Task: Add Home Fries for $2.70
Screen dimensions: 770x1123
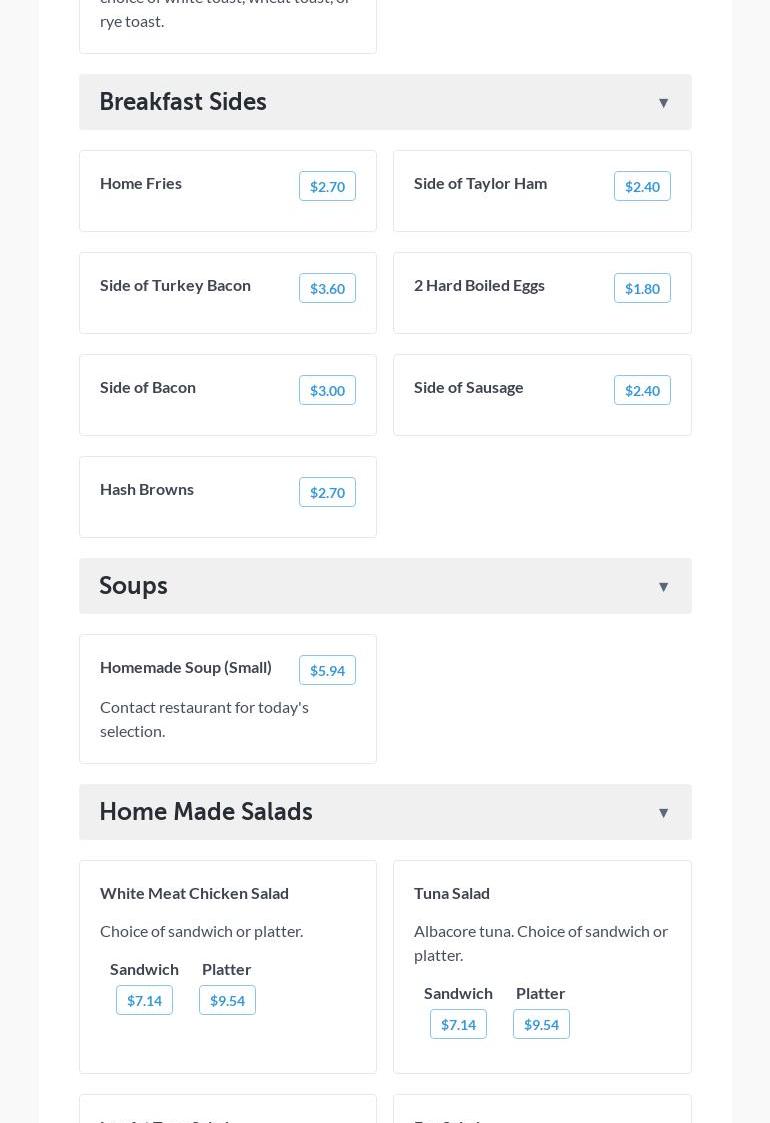Action: pyautogui.click(x=327, y=186)
